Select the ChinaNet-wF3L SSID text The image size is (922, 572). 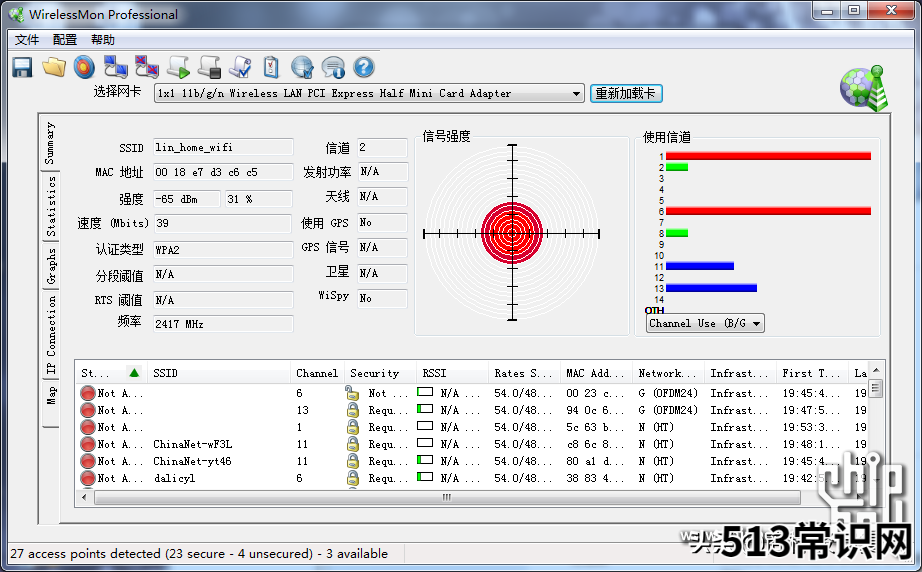click(192, 444)
